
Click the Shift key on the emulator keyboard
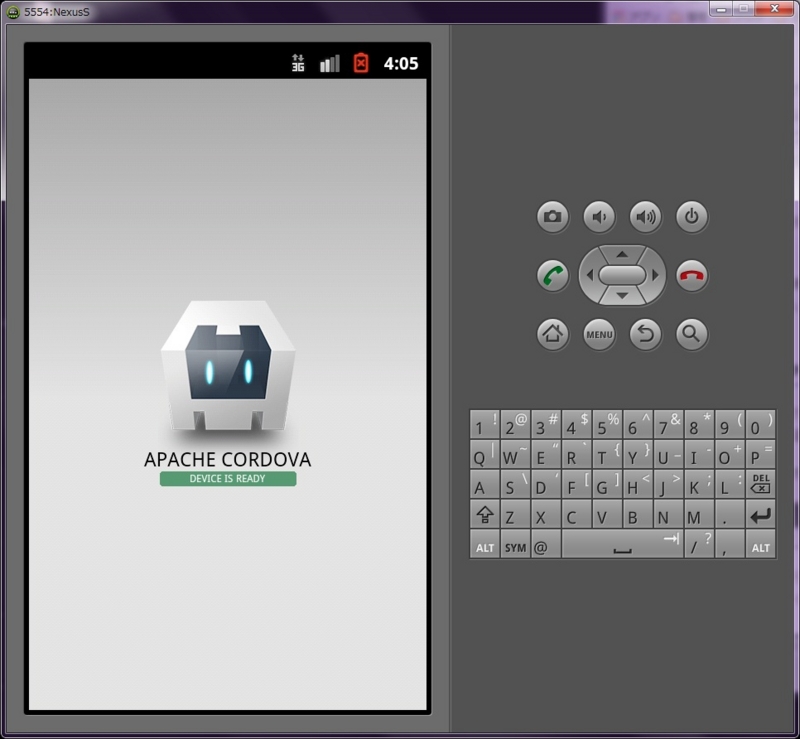[485, 514]
